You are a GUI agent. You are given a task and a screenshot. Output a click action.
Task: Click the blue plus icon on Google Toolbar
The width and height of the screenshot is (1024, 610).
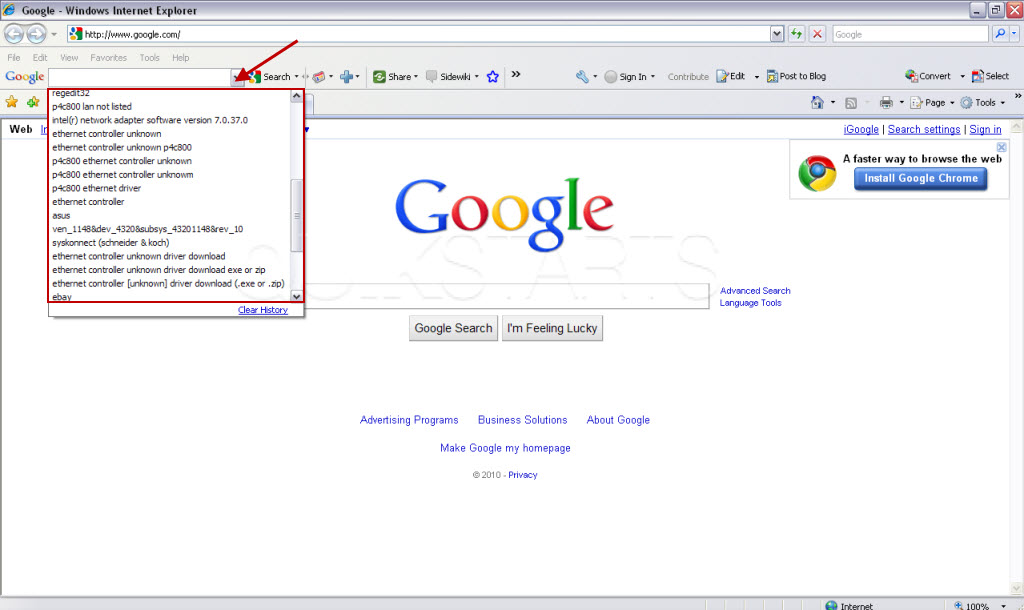point(346,76)
